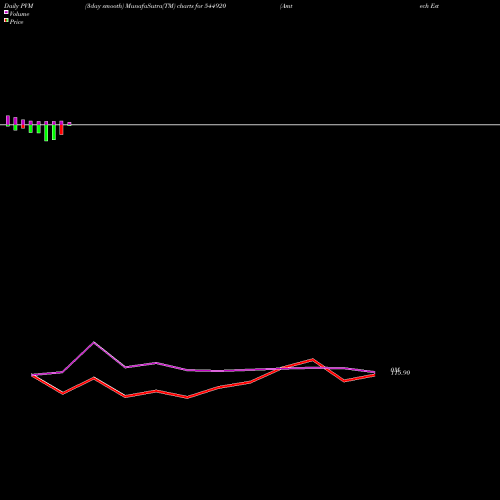Click the peak of the magenta volume line
Viewport: 500px width, 500px height.
94,342
